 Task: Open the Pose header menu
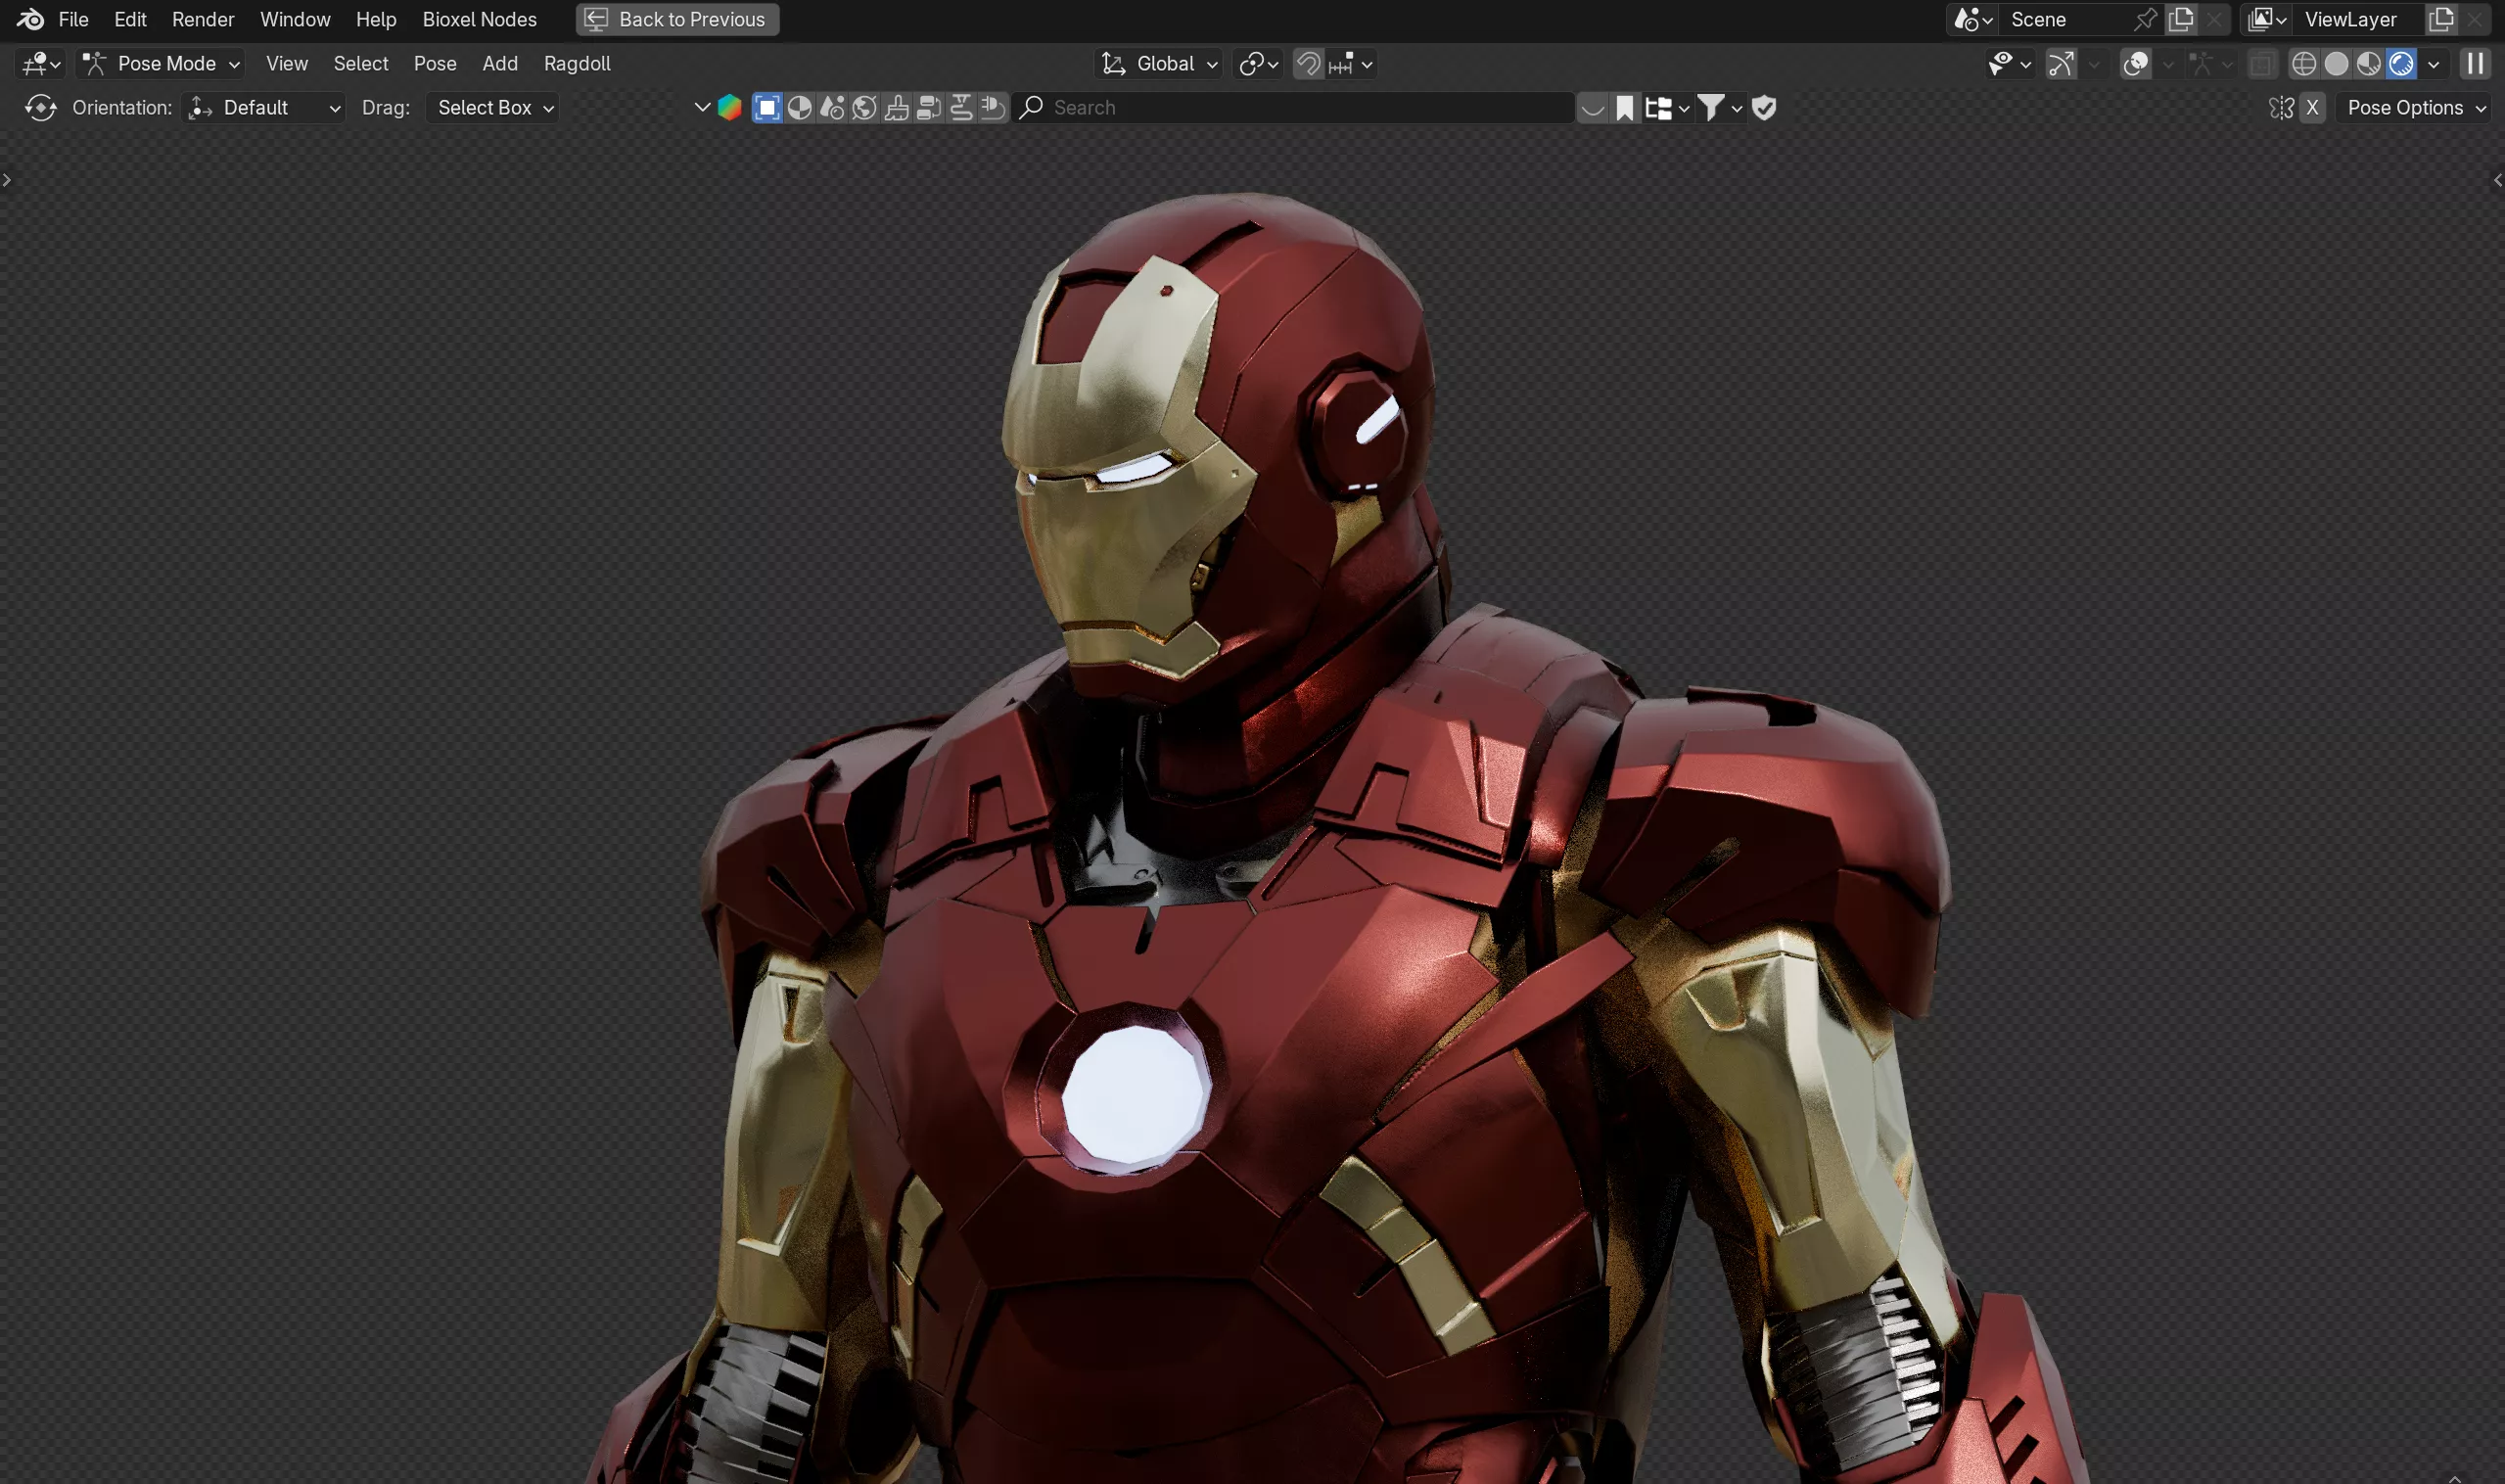[435, 64]
